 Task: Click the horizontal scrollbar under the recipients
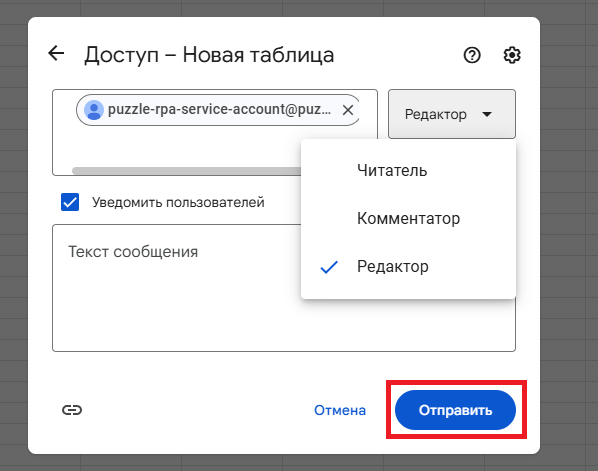click(187, 170)
